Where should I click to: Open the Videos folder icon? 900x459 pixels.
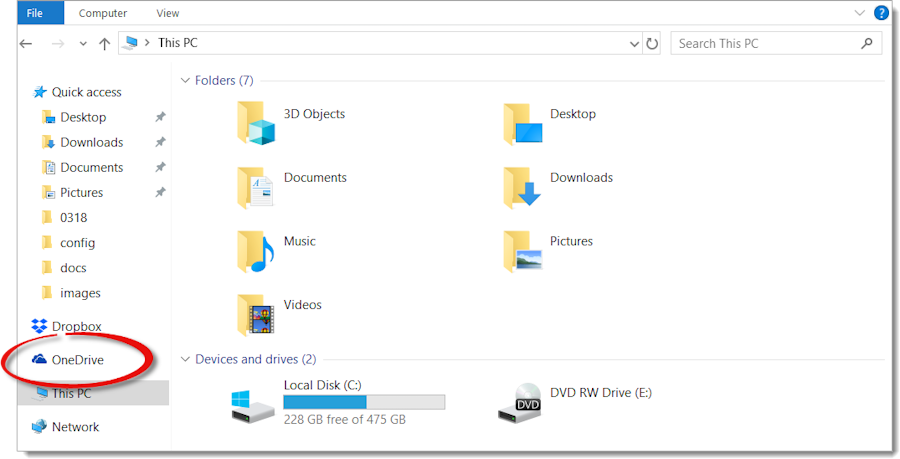(256, 314)
